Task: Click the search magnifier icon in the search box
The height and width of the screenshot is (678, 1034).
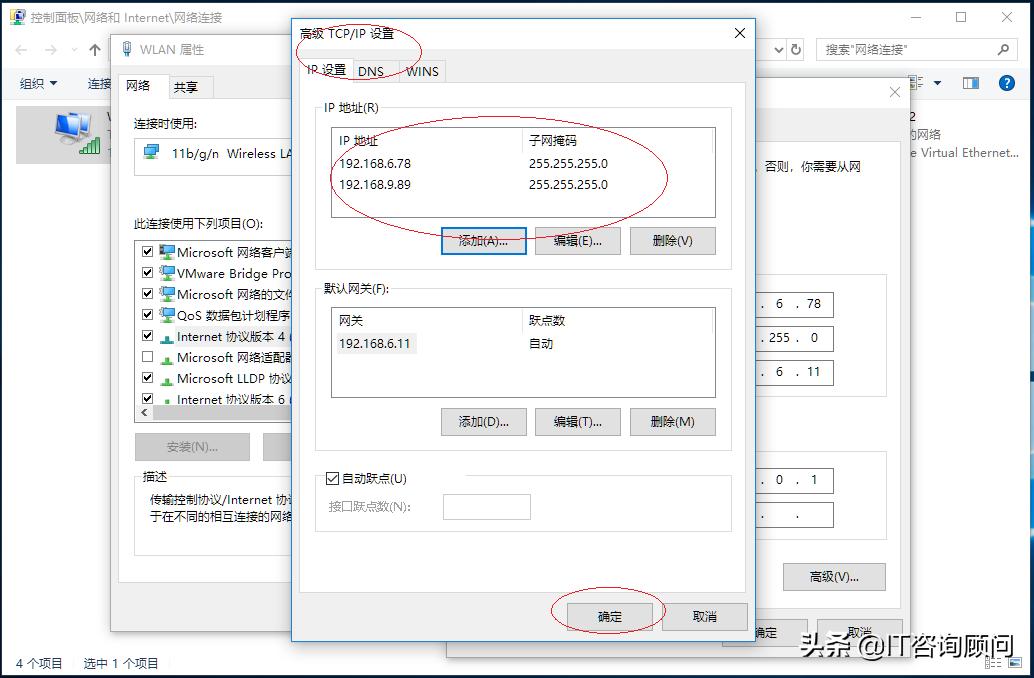Action: pyautogui.click(x=1001, y=48)
